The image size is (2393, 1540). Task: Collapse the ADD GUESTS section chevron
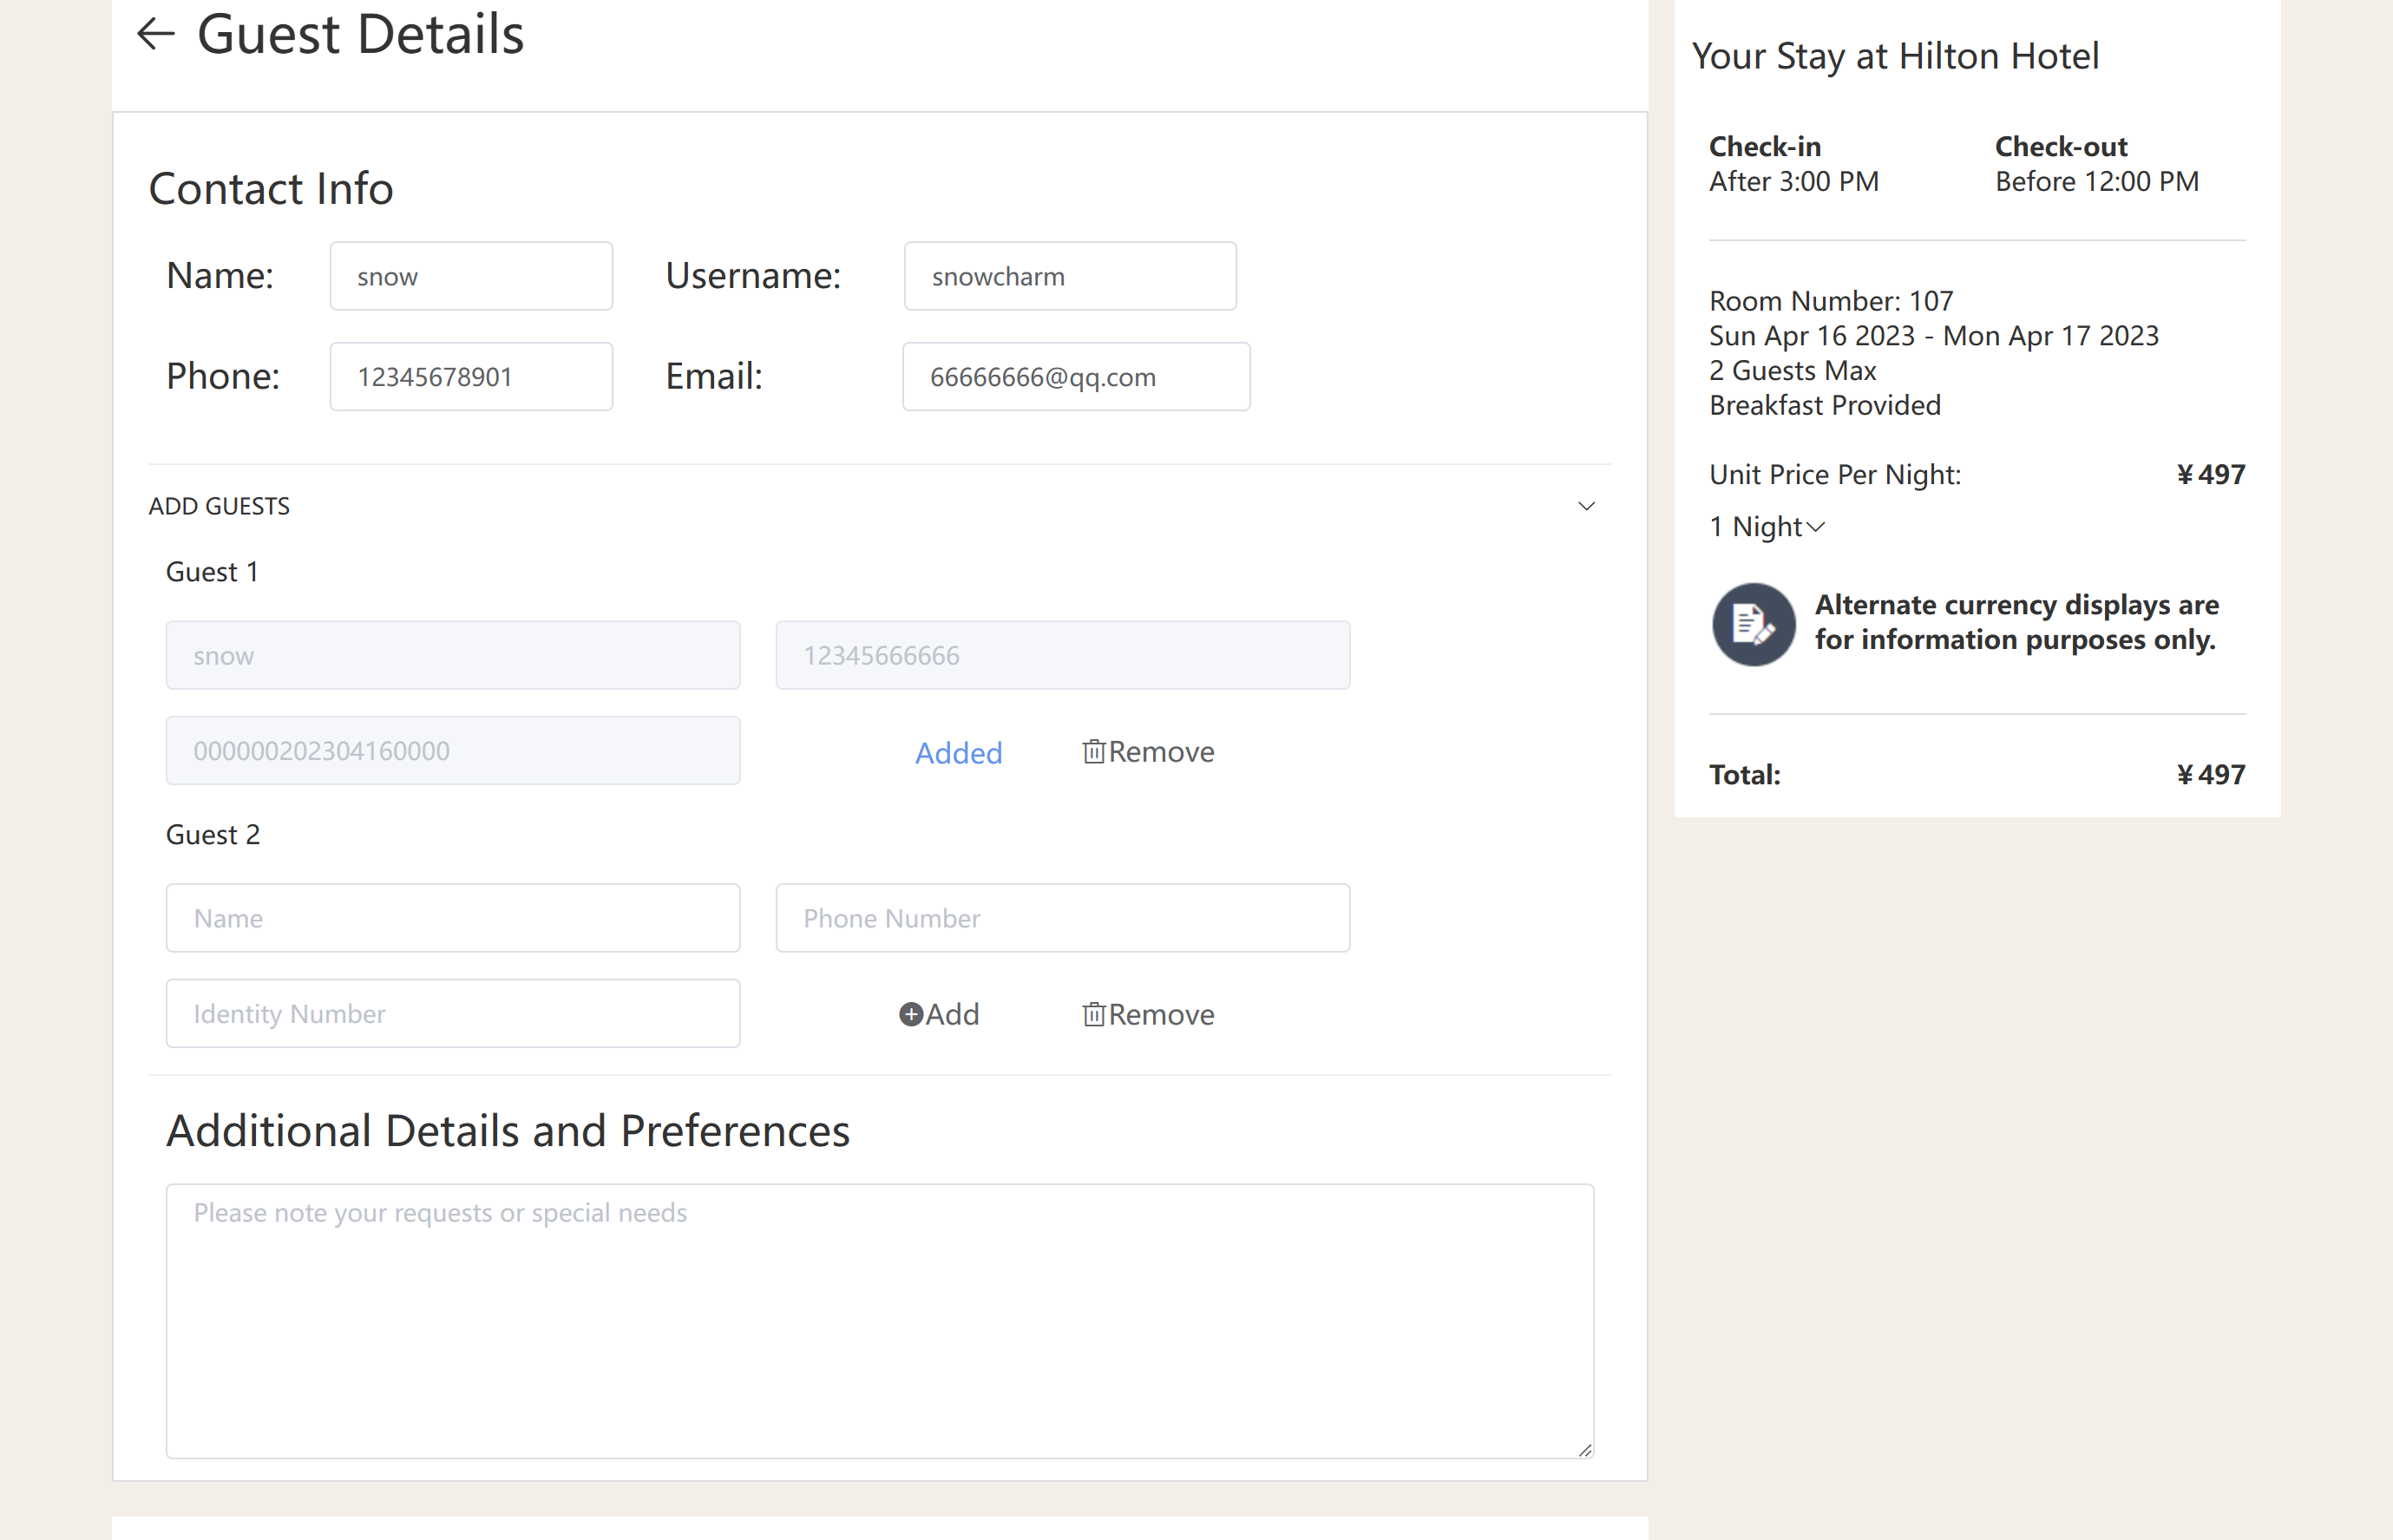[x=1586, y=506]
